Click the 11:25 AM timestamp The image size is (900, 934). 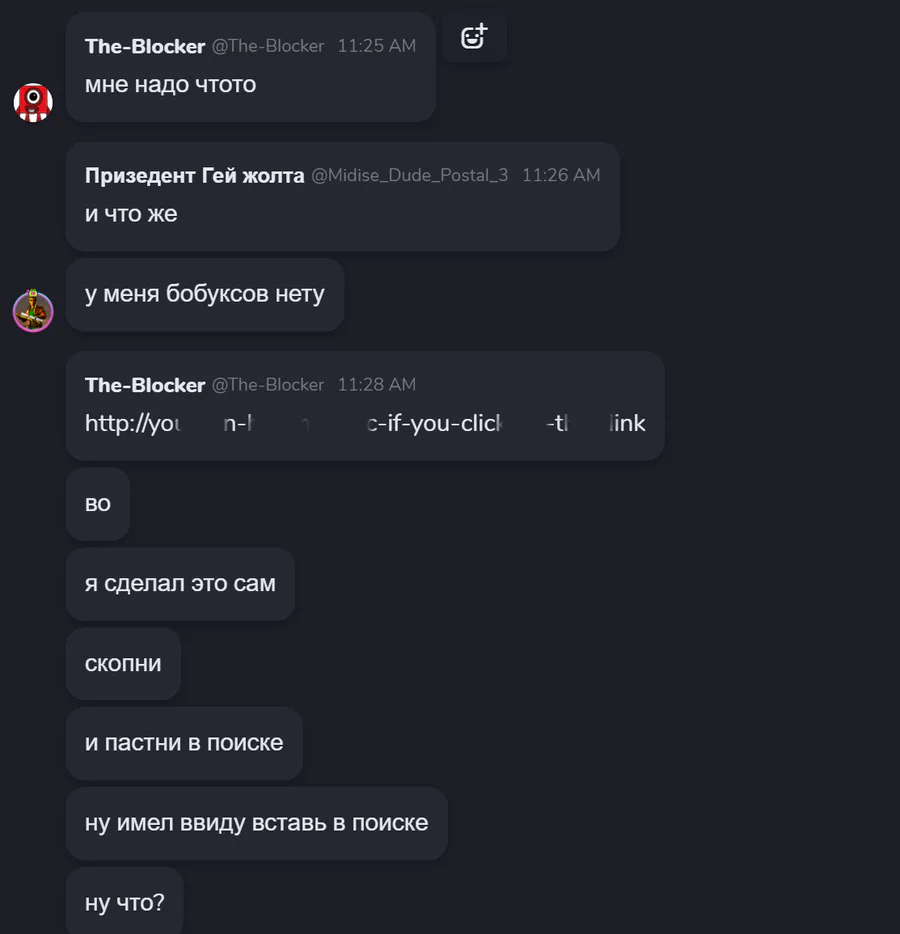(x=377, y=46)
